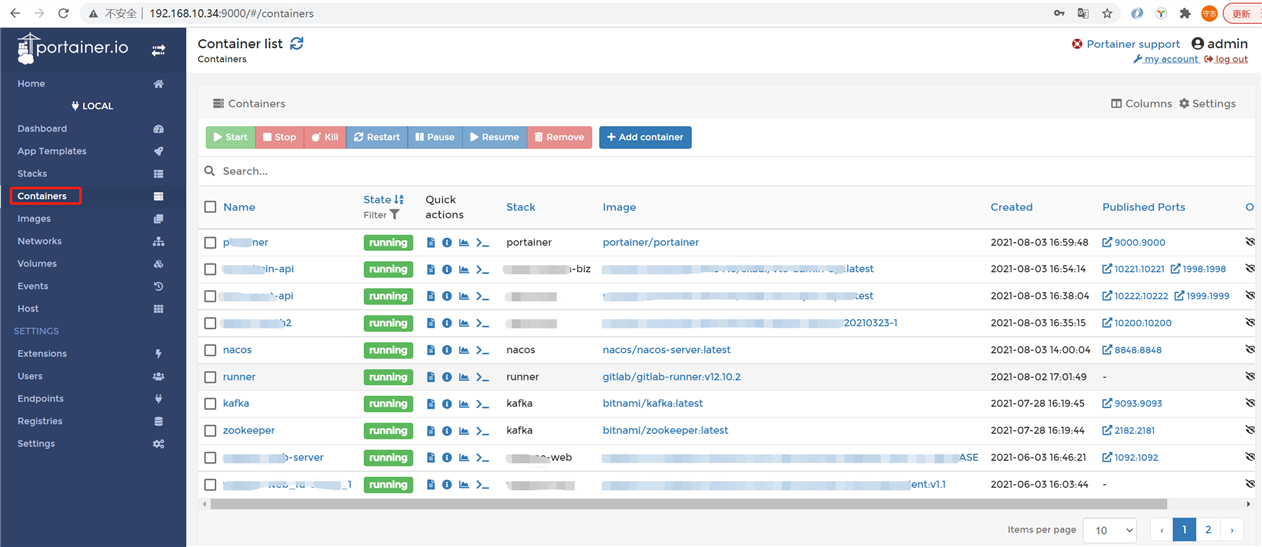Viewport: 1262px width, 547px height.
Task: Go to pagination page 2
Action: (1208, 530)
